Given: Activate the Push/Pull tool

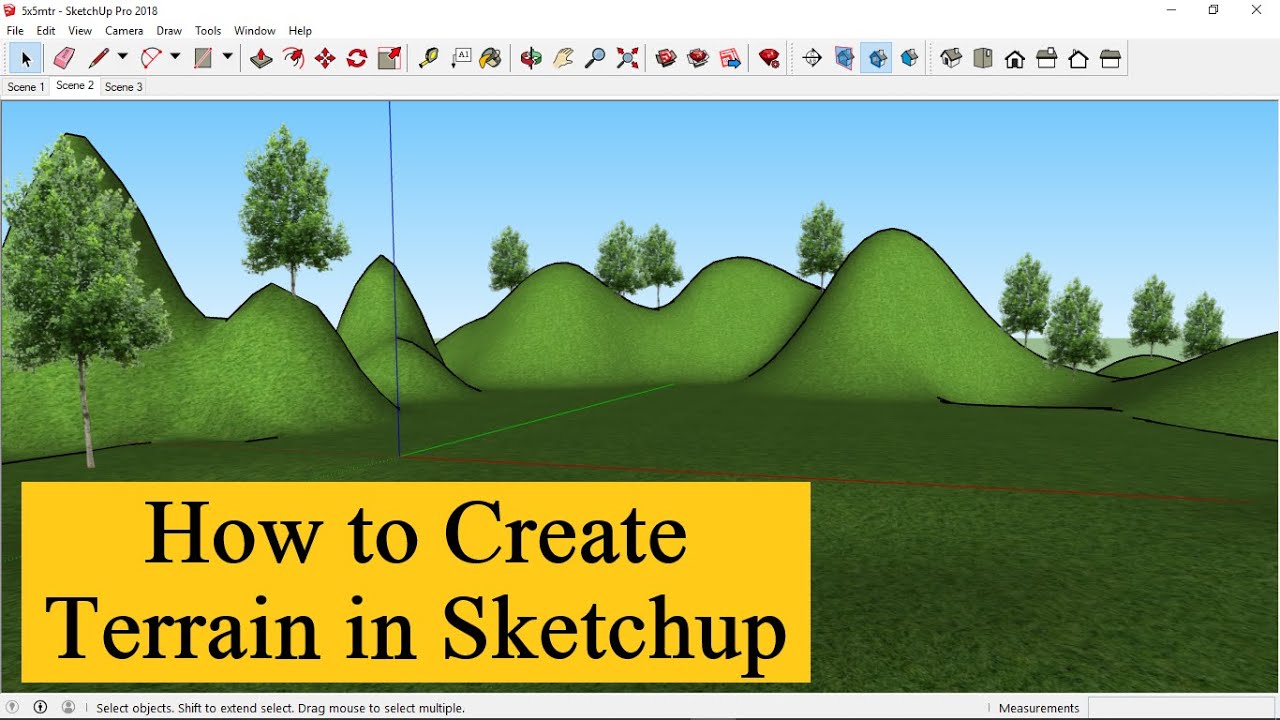Looking at the screenshot, I should [x=261, y=59].
